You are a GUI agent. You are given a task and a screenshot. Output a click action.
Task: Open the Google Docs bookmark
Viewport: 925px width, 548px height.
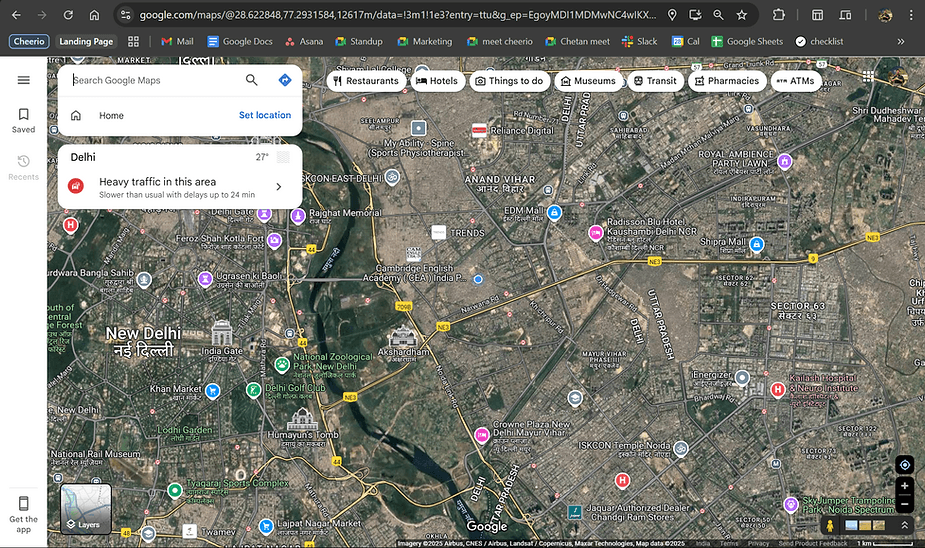click(240, 41)
